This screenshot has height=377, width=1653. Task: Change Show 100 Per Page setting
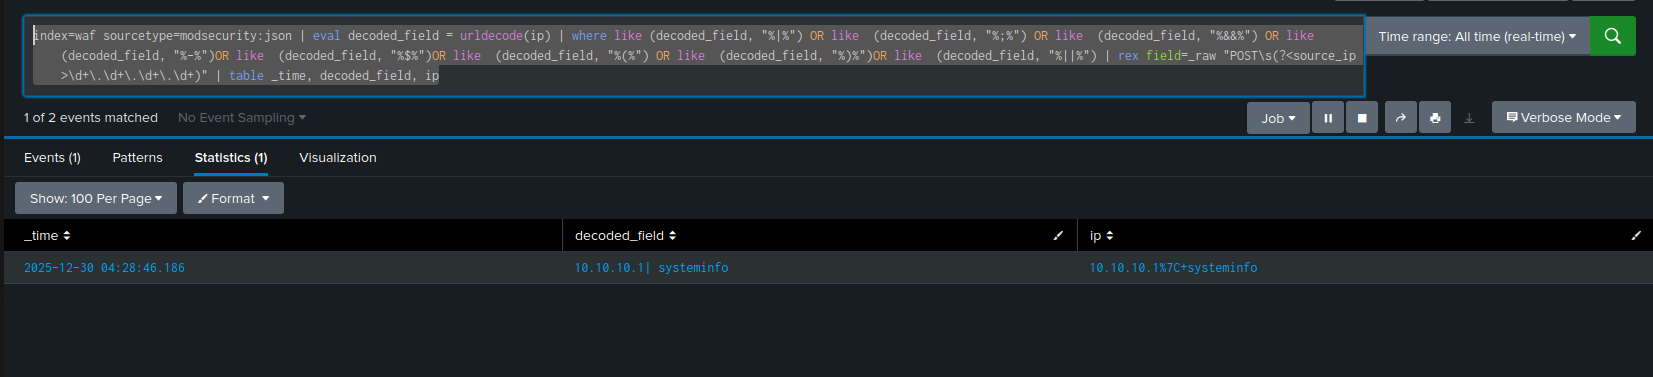click(96, 198)
